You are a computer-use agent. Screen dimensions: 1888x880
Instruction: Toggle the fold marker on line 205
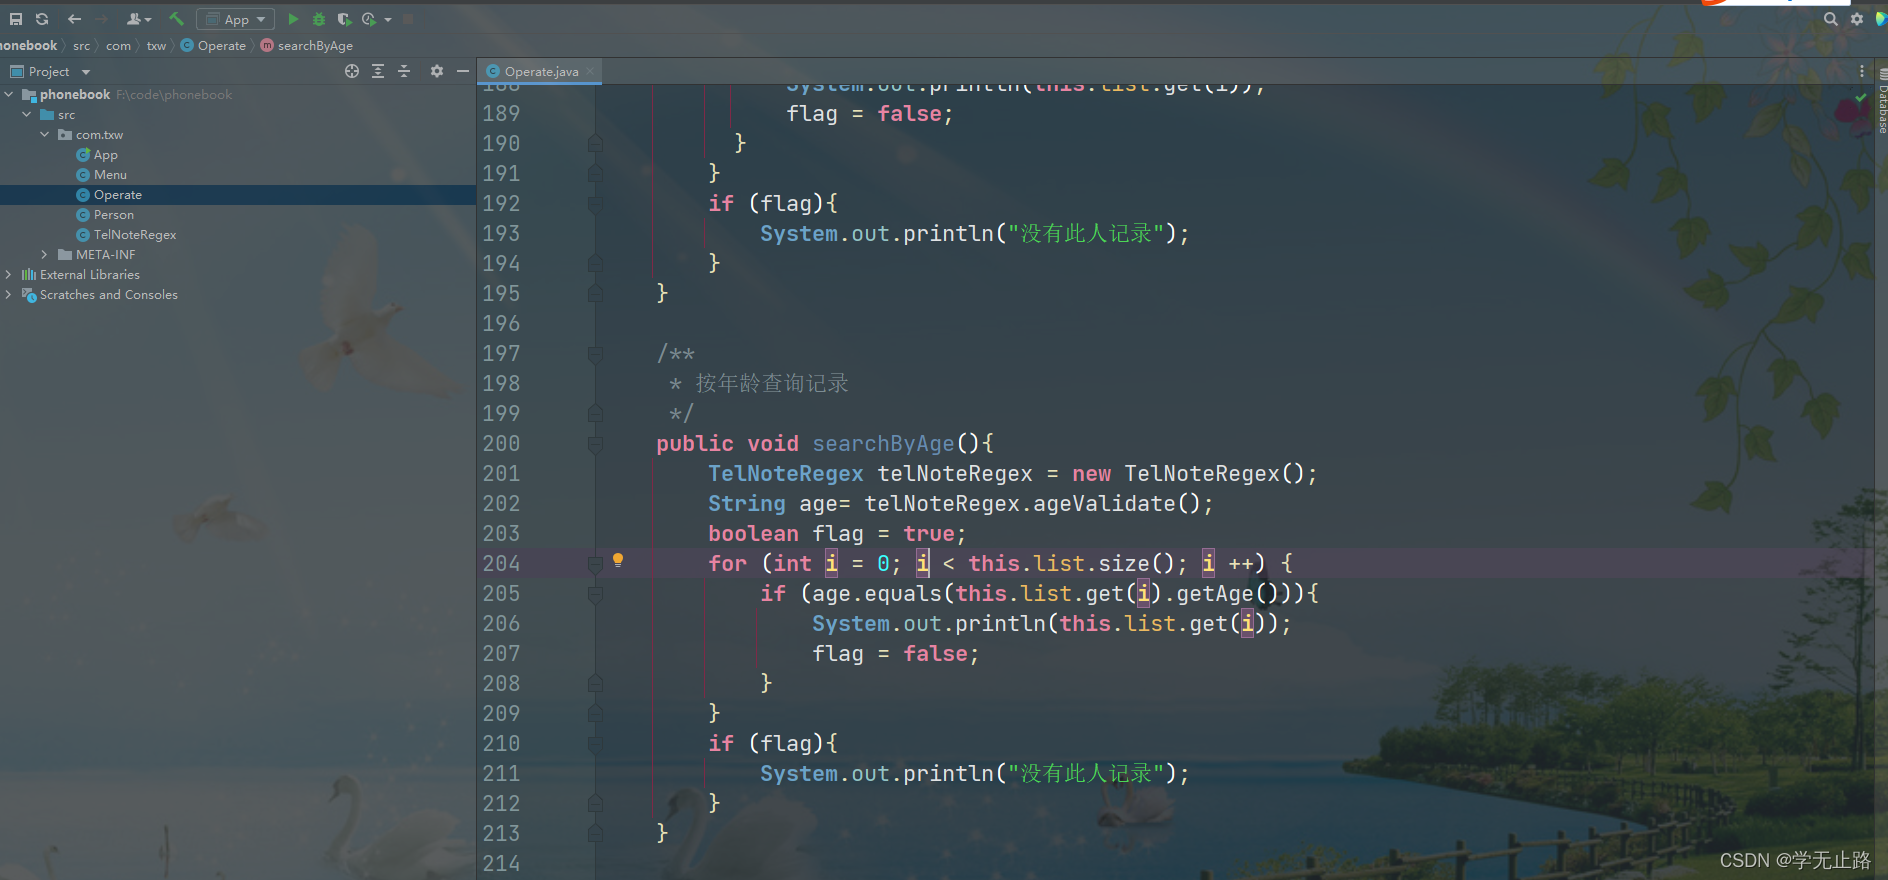(595, 594)
